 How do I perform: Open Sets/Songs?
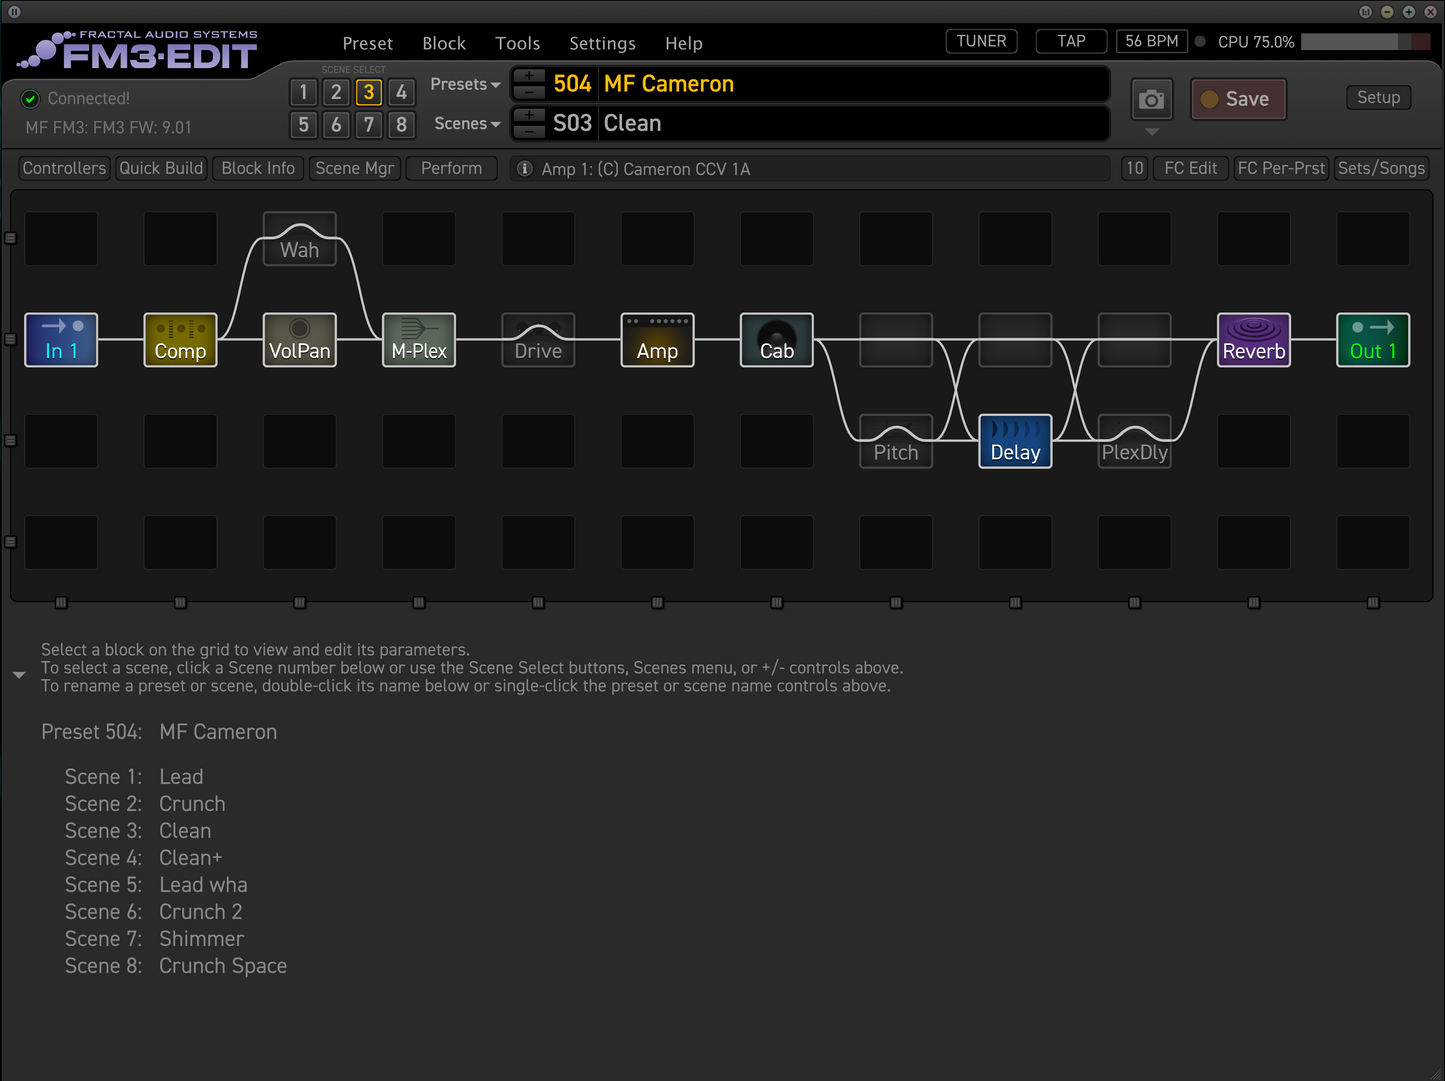click(x=1381, y=168)
